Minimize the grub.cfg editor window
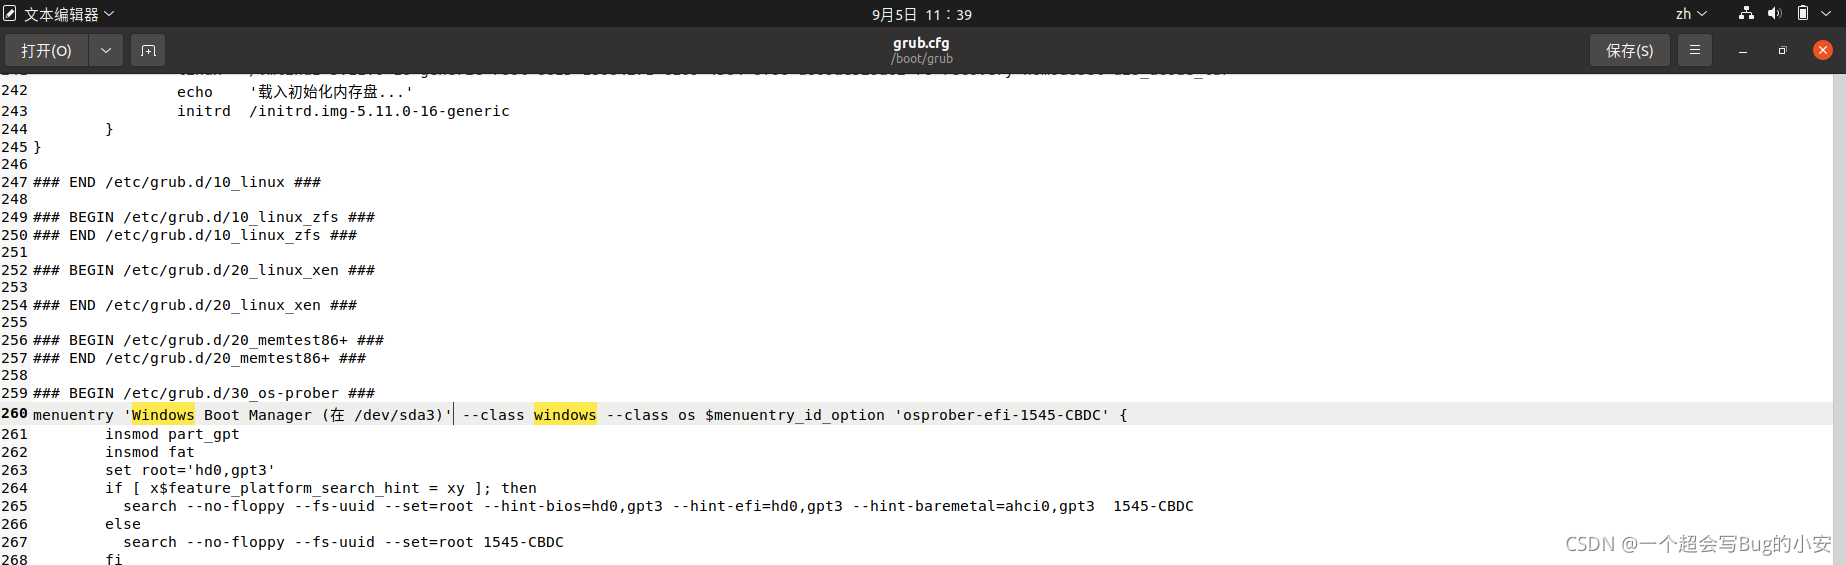1846x565 pixels. 1743,50
